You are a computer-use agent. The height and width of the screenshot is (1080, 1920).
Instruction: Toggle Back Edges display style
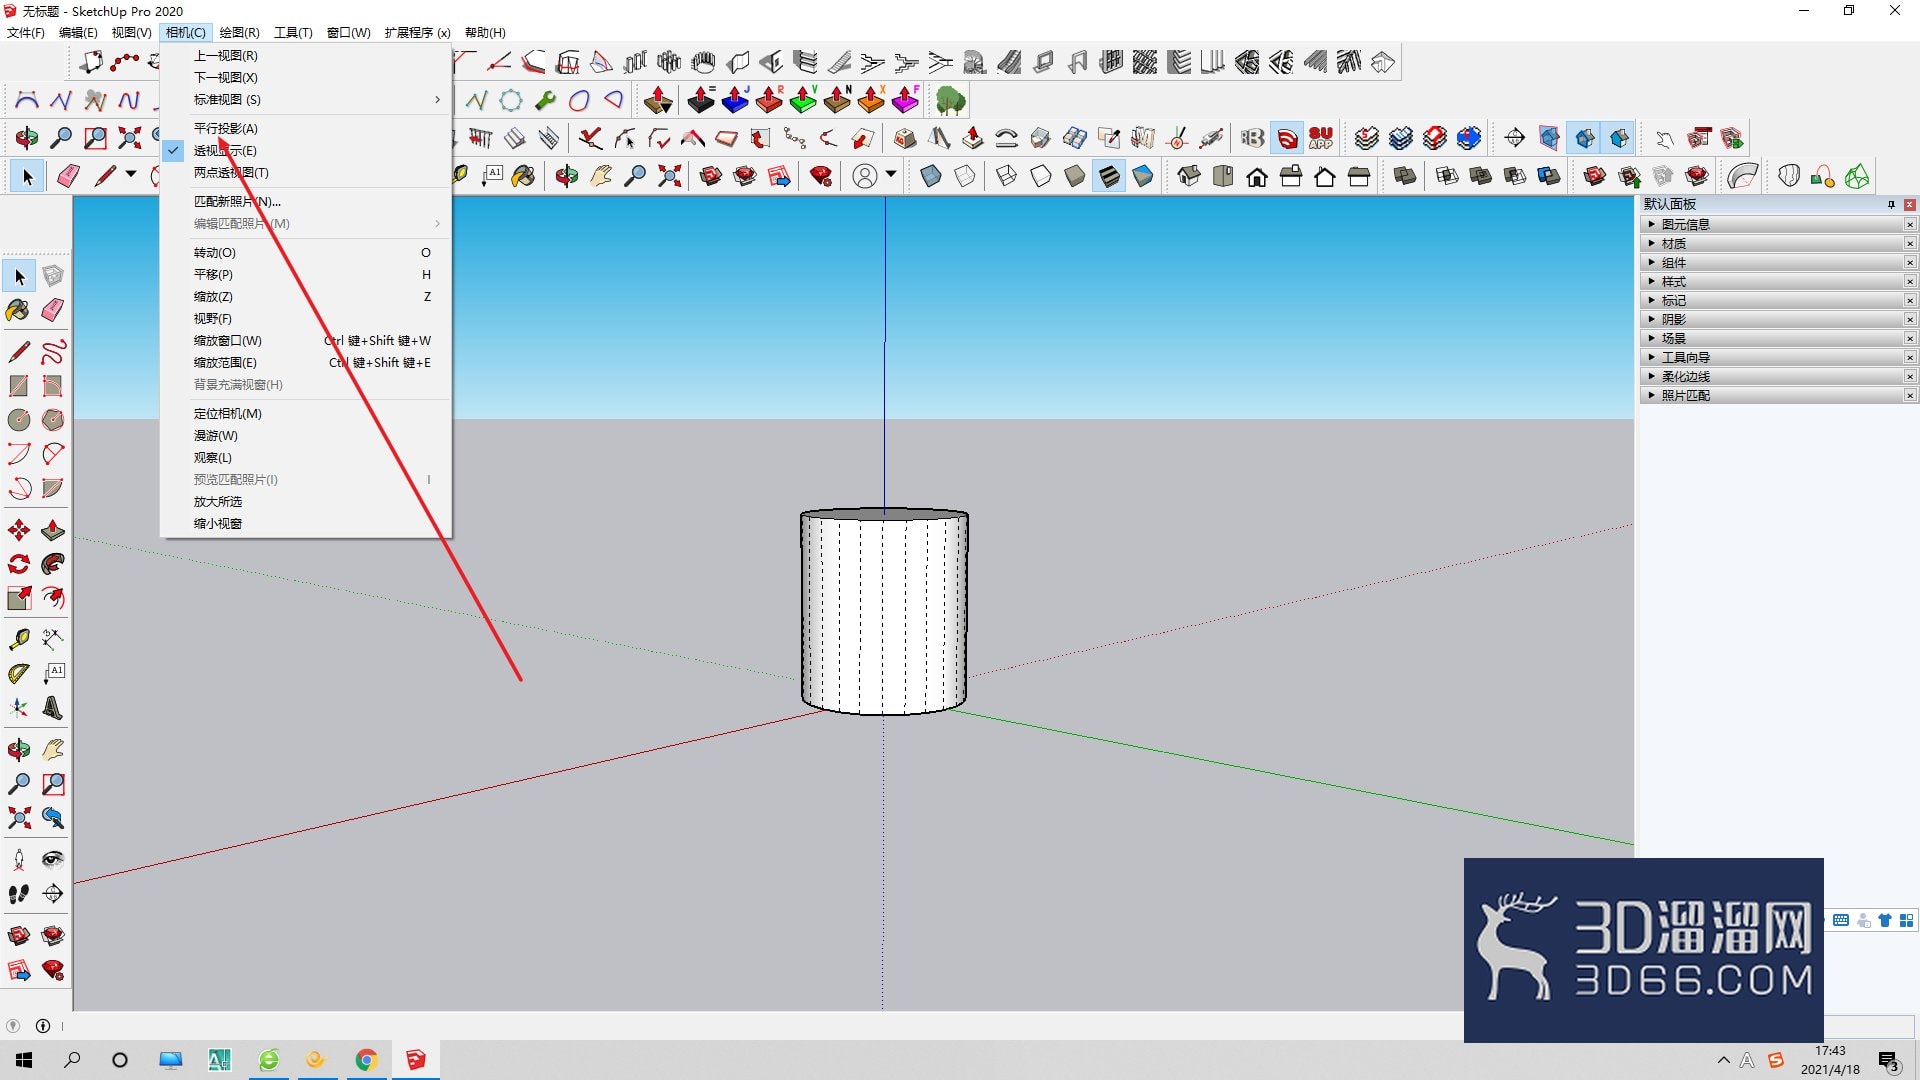[x=964, y=177]
